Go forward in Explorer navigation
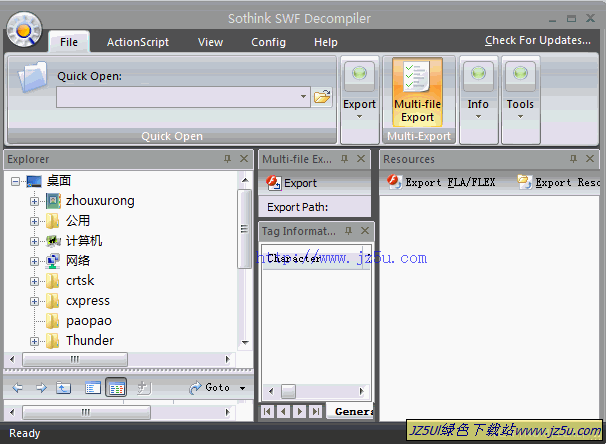This screenshot has height=444, width=606. pos(41,388)
